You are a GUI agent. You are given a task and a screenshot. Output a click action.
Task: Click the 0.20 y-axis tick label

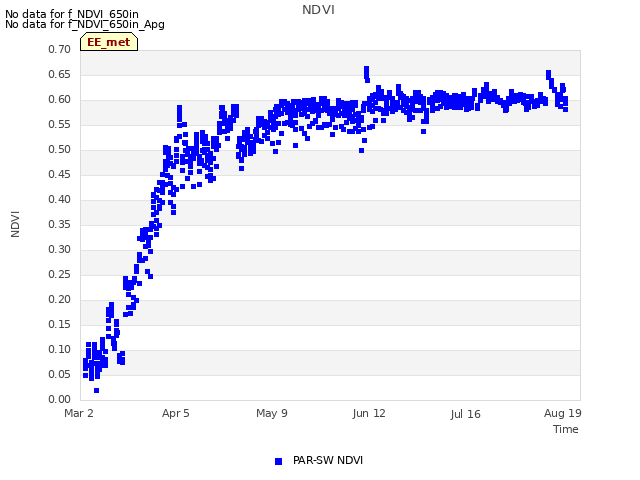tap(60, 299)
